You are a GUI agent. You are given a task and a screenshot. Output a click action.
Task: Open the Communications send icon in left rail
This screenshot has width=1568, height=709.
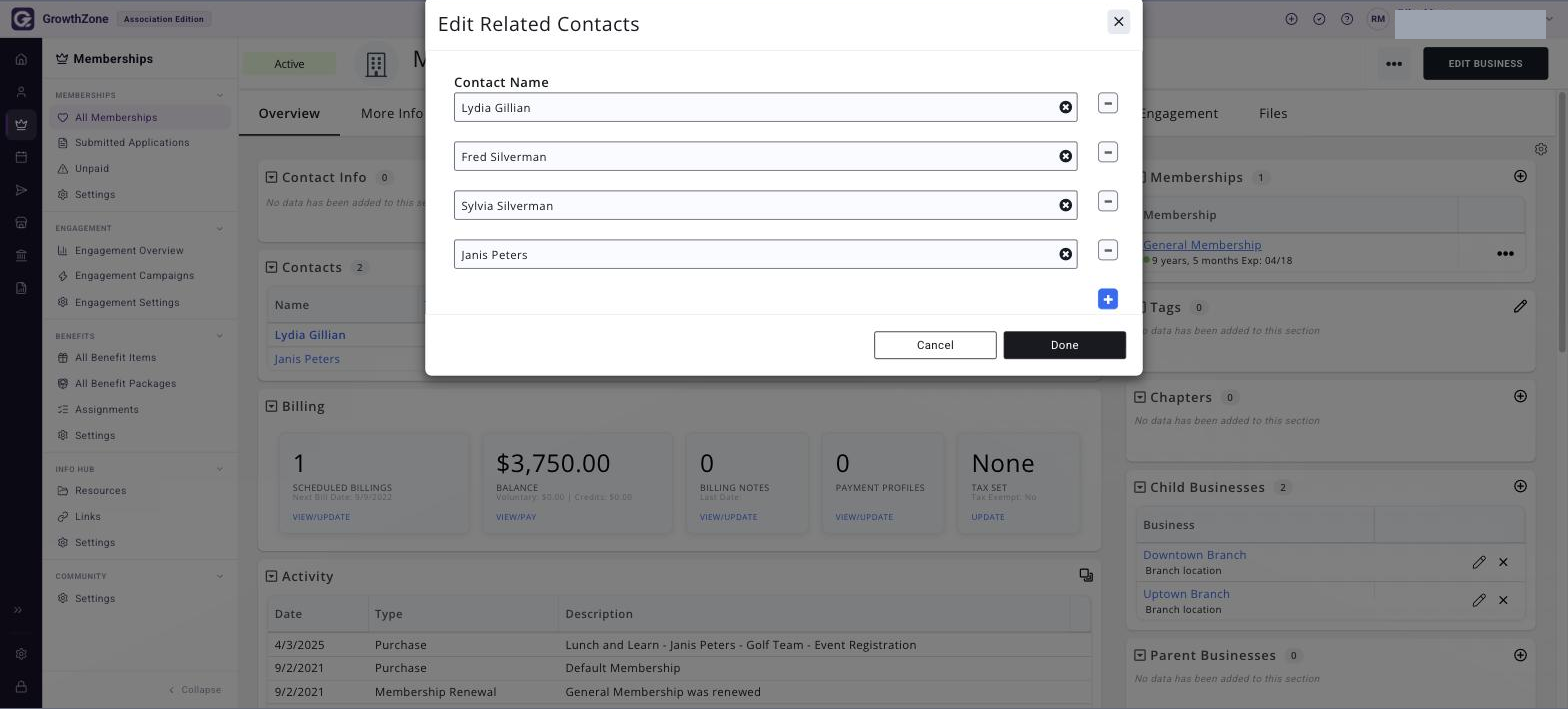tap(21, 190)
